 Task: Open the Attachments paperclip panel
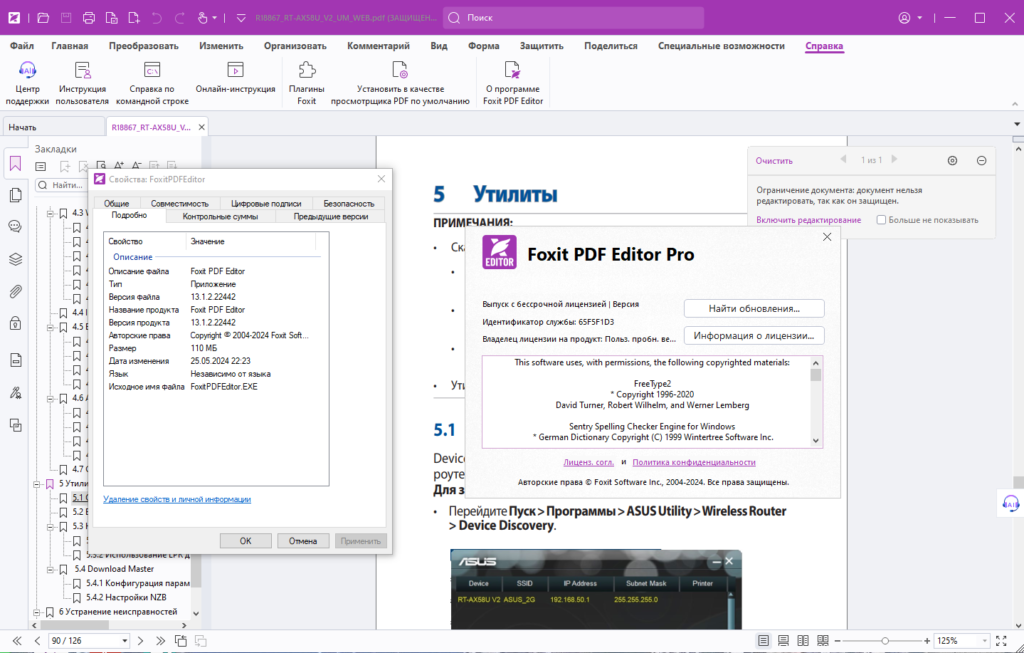click(x=16, y=291)
